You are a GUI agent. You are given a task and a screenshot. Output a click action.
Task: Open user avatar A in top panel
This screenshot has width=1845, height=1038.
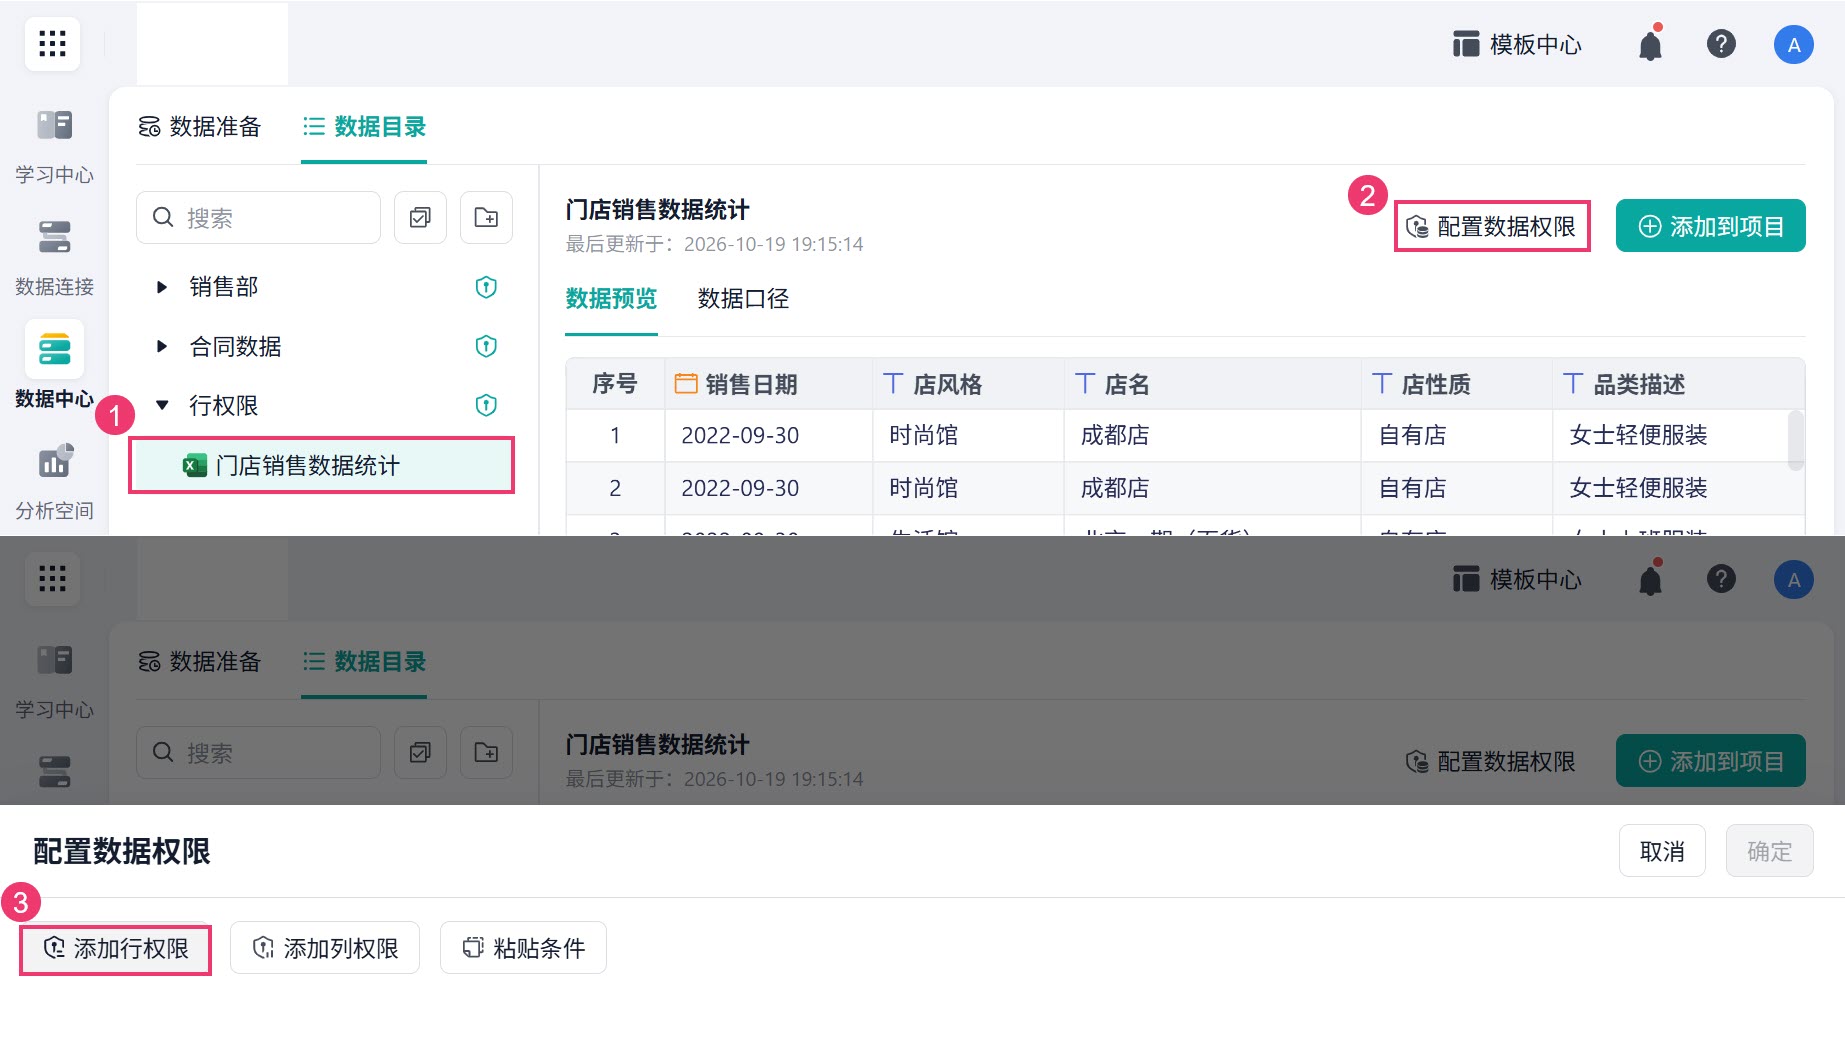[1794, 44]
